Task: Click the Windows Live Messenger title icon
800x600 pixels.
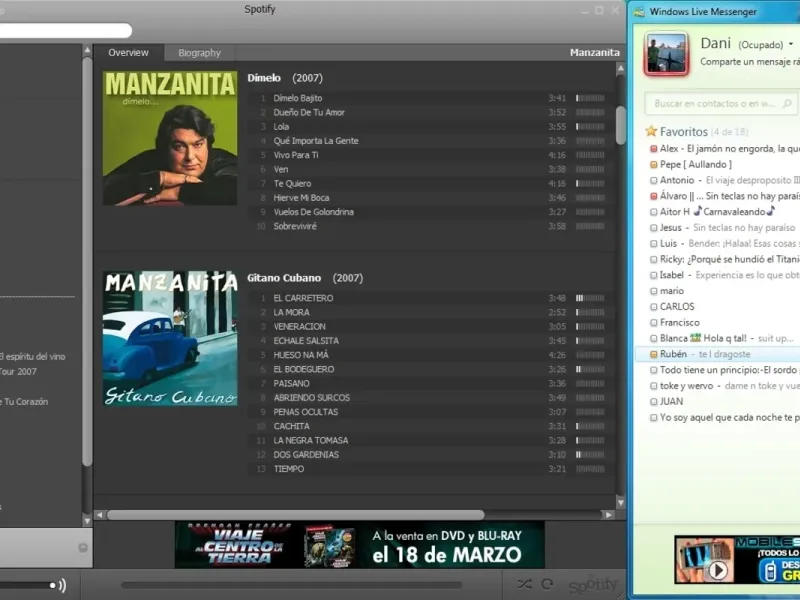Action: tap(639, 12)
